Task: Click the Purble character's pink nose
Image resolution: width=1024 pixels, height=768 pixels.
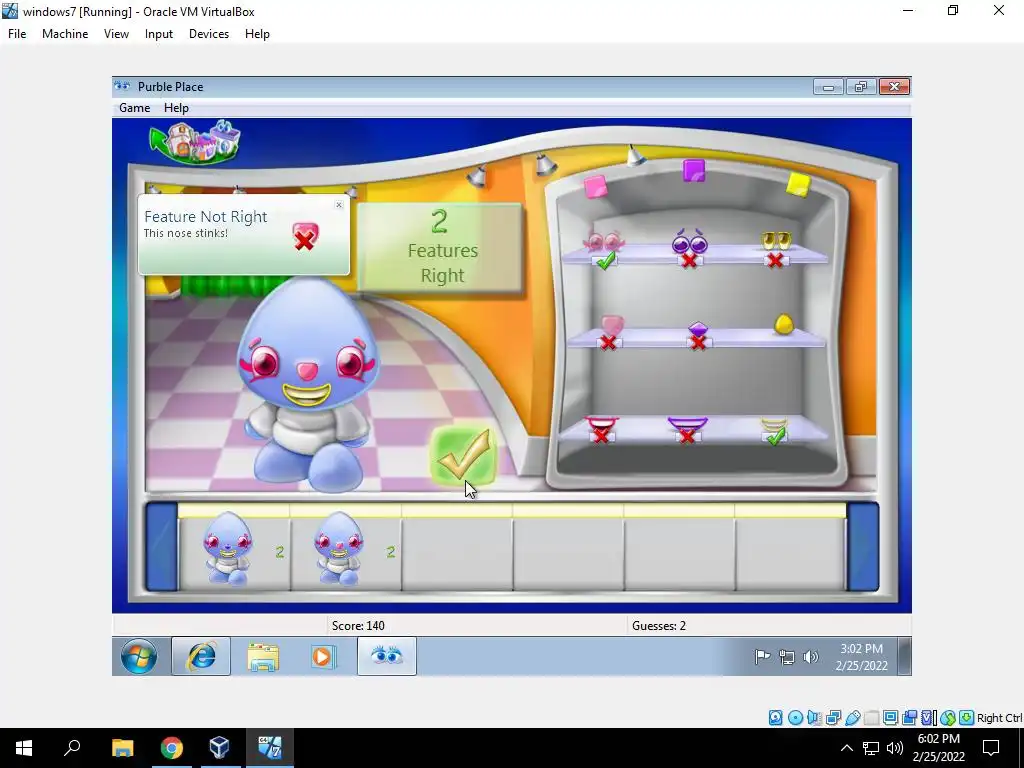Action: 306,371
